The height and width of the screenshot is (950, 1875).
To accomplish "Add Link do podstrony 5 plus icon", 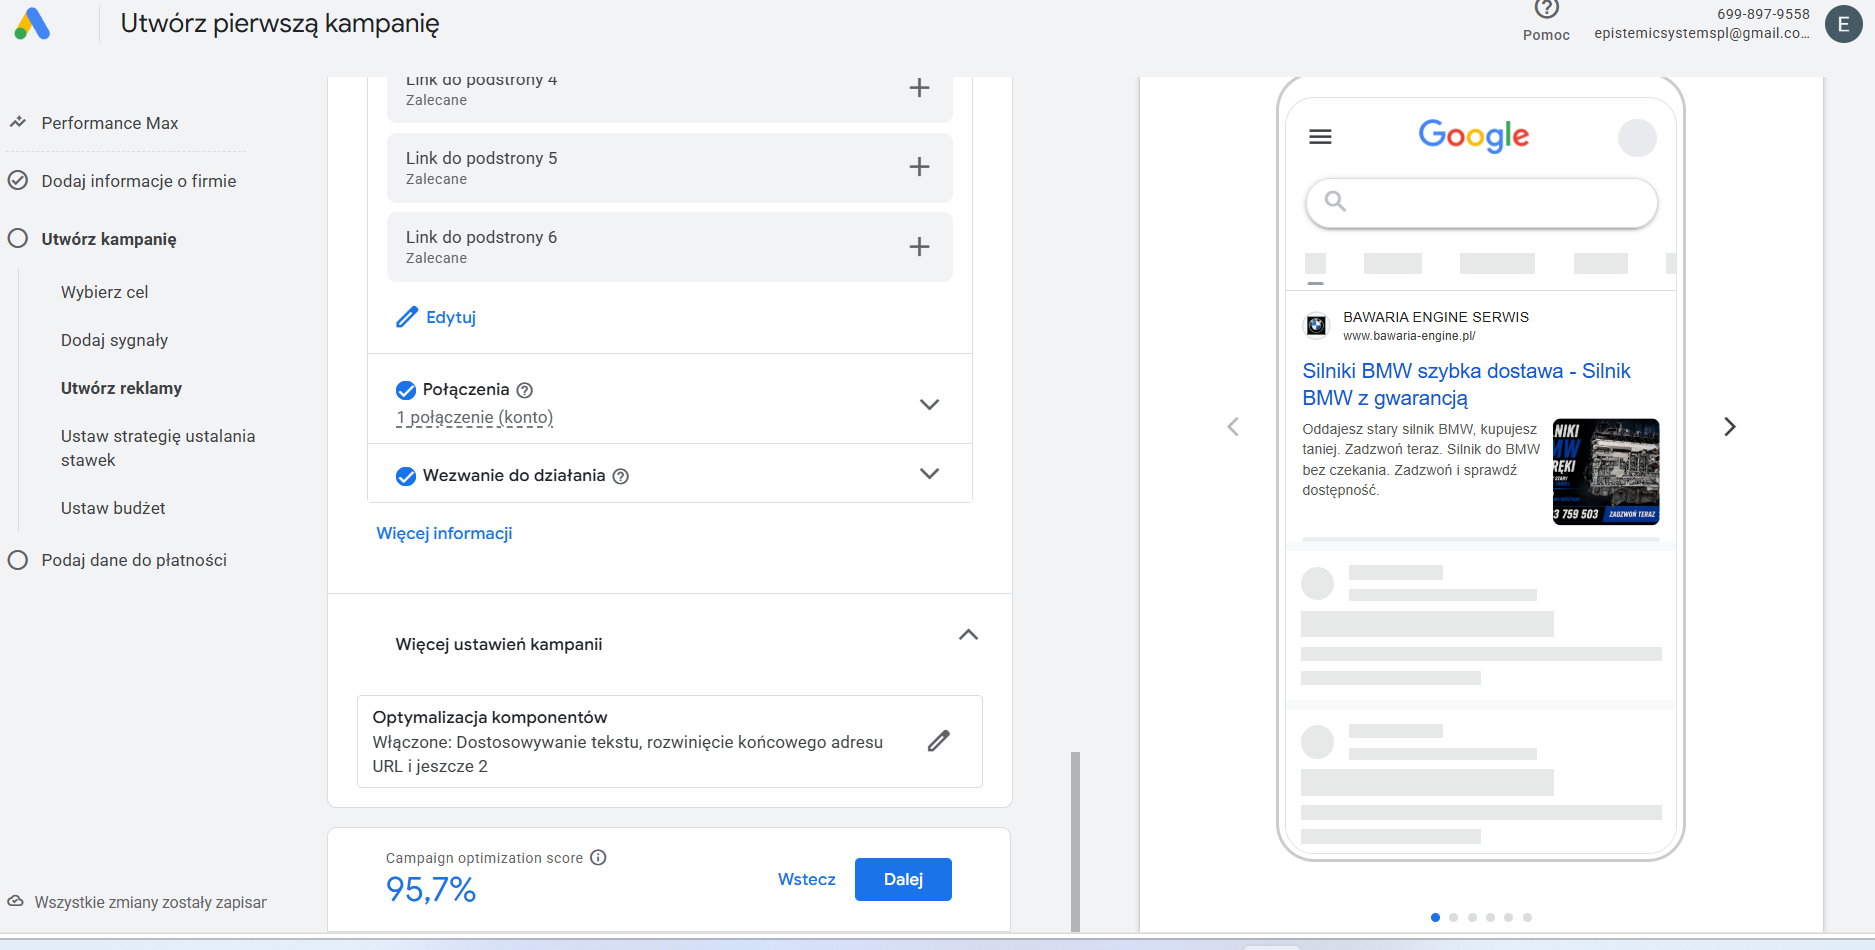I will coord(919,167).
